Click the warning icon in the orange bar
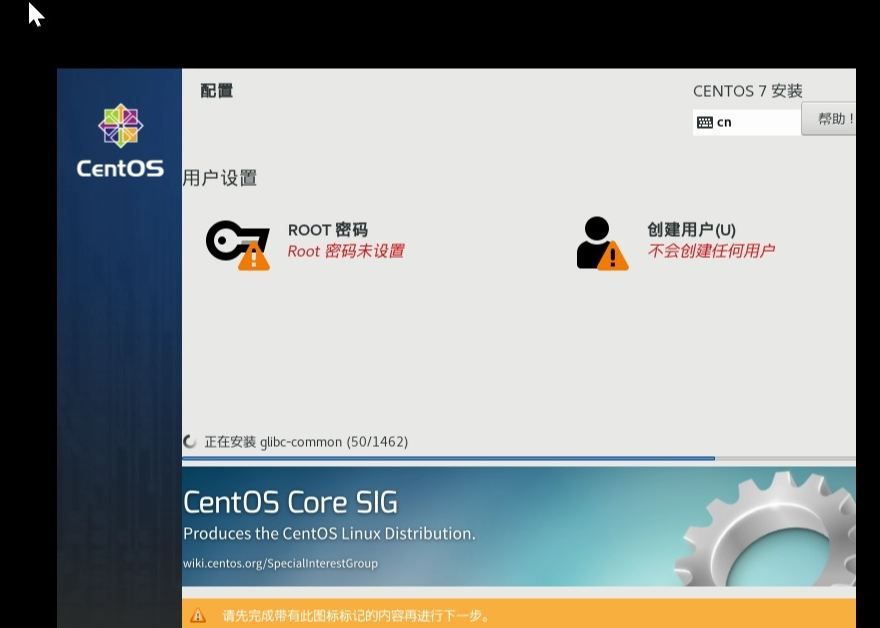The height and width of the screenshot is (628, 880). click(198, 616)
